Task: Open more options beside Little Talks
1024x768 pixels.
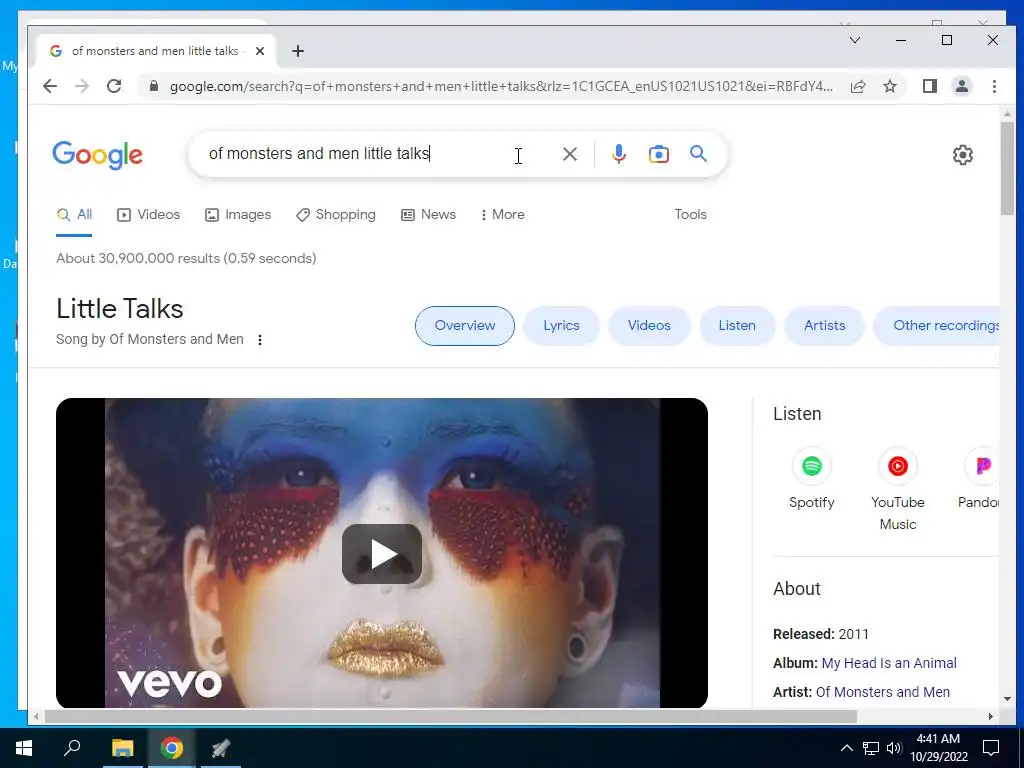Action: (260, 340)
